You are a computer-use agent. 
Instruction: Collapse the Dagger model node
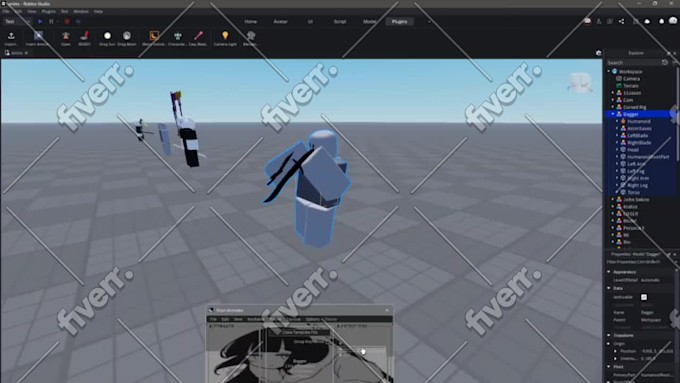pos(613,114)
